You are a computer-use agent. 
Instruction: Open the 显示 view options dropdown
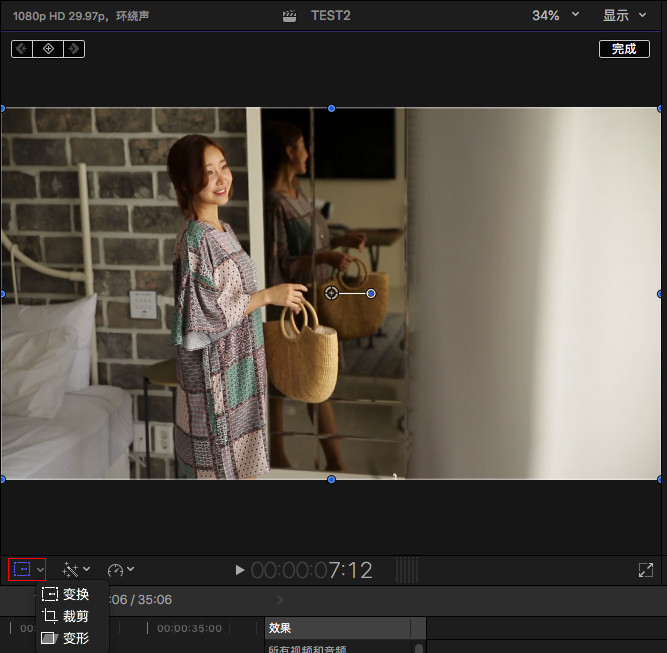pyautogui.click(x=624, y=15)
